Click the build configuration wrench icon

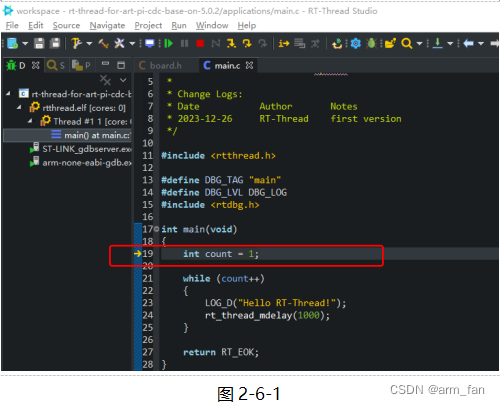click(x=76, y=43)
